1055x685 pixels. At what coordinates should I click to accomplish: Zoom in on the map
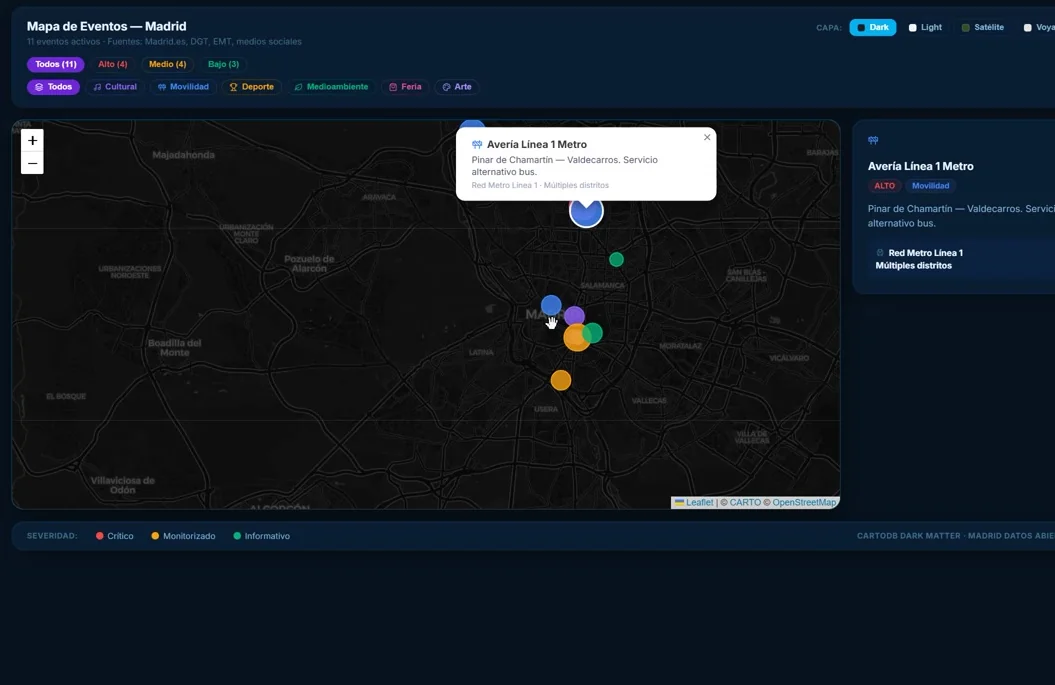coord(32,141)
